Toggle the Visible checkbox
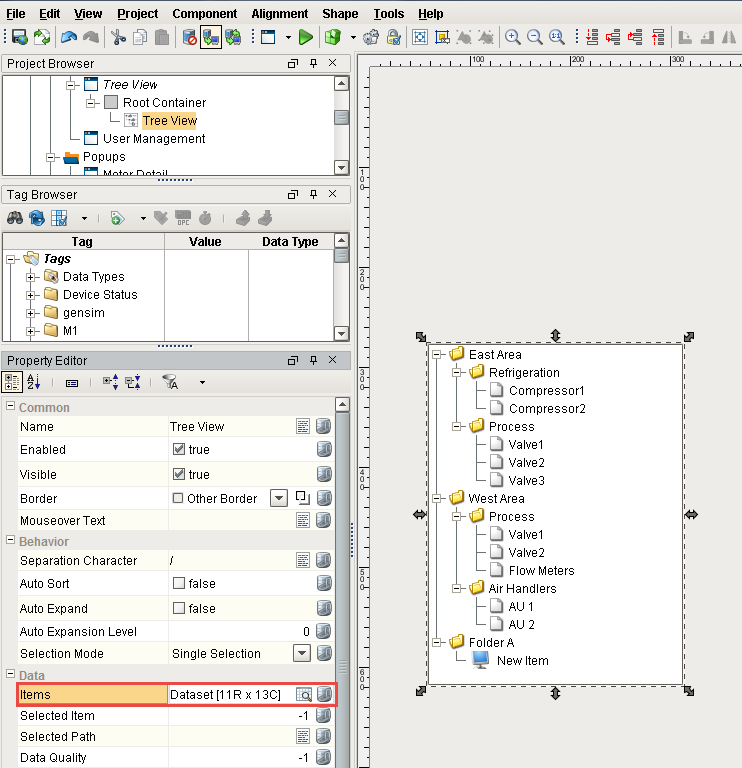 179,474
